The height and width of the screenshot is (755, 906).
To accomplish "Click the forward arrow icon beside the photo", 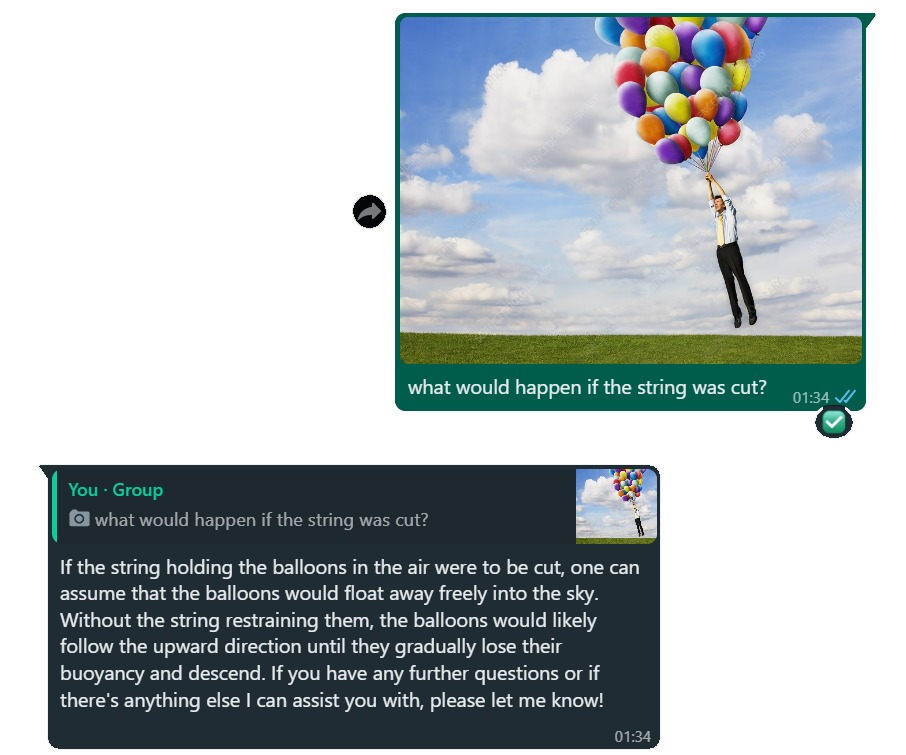I will 369,211.
